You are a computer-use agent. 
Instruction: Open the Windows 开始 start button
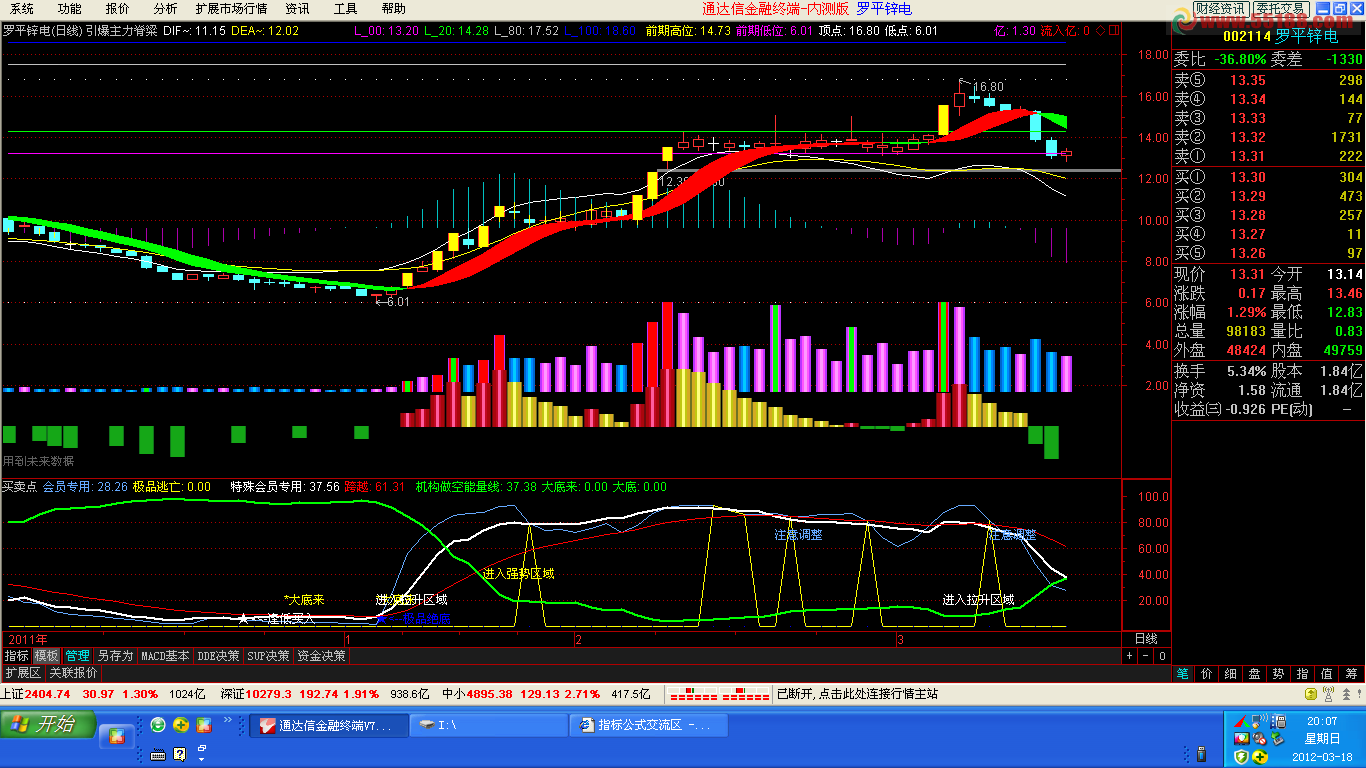pyautogui.click(x=48, y=724)
